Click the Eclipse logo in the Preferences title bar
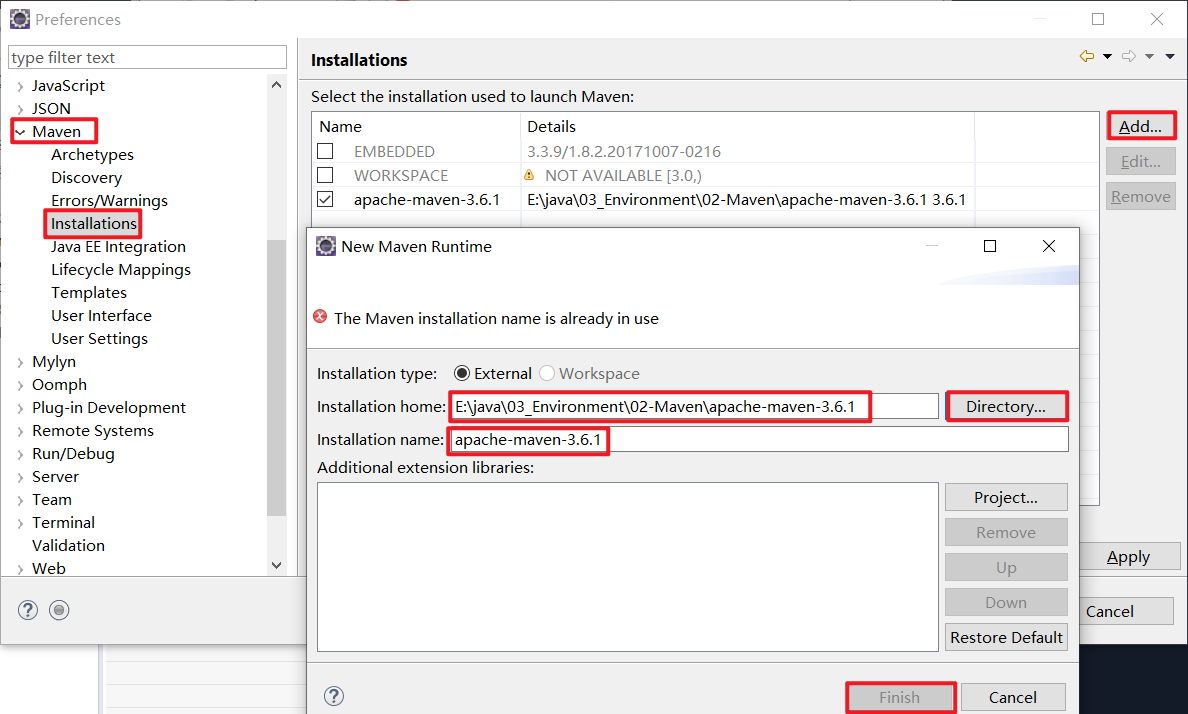 click(19, 18)
